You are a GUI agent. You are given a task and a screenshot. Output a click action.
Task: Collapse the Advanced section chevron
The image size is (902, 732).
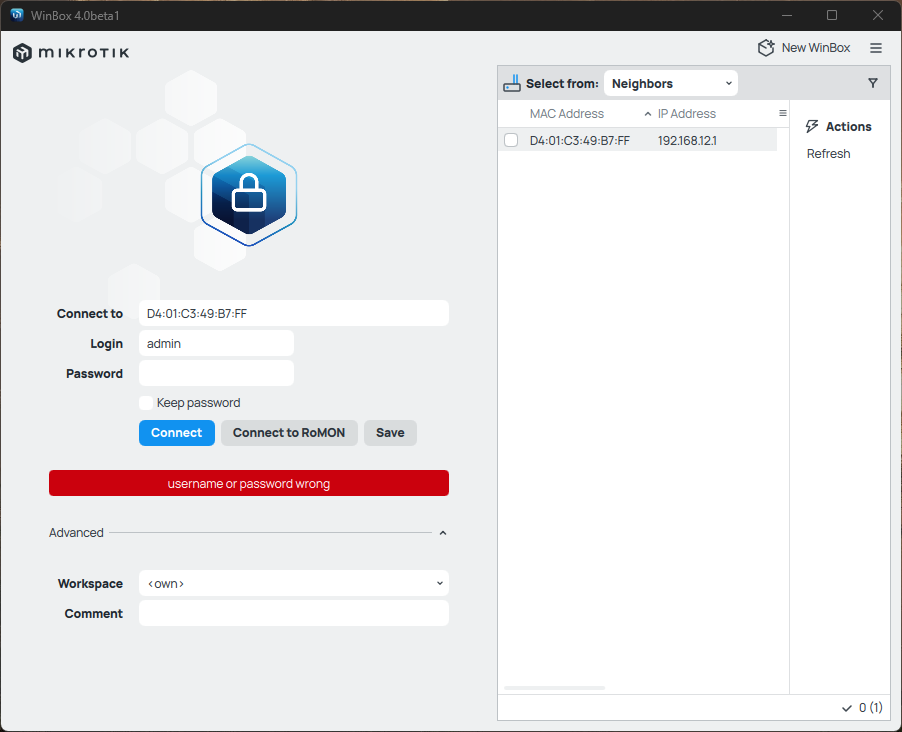pyautogui.click(x=443, y=533)
